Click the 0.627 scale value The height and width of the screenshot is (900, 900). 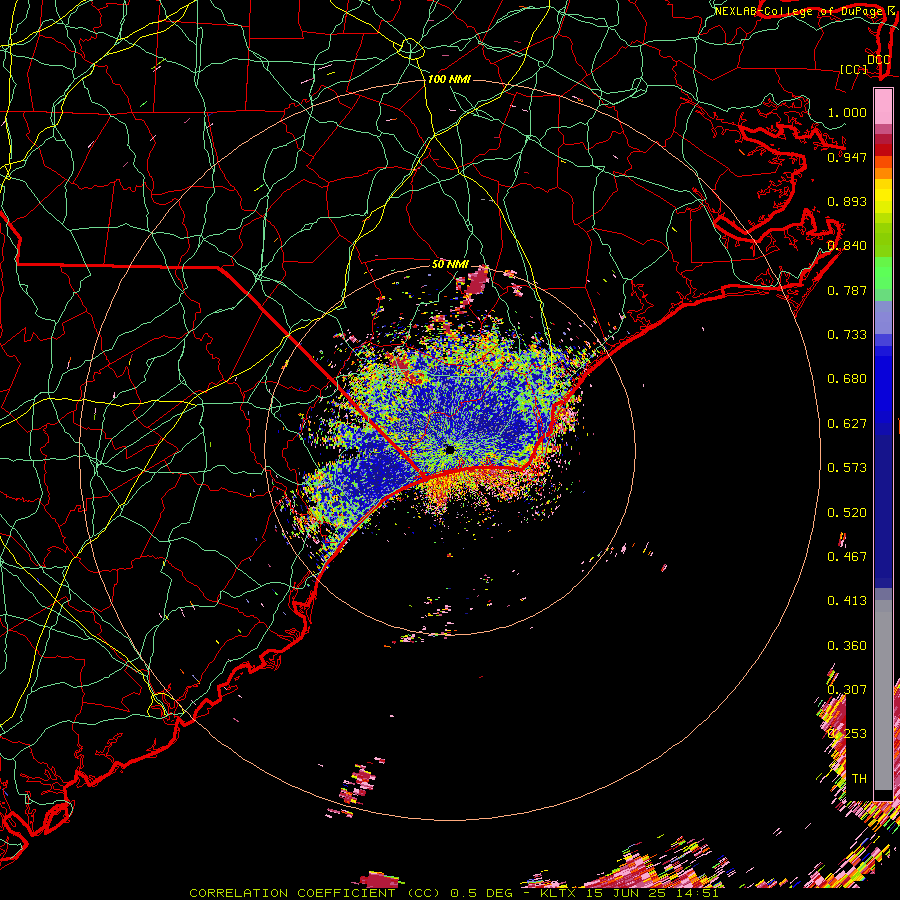(847, 424)
